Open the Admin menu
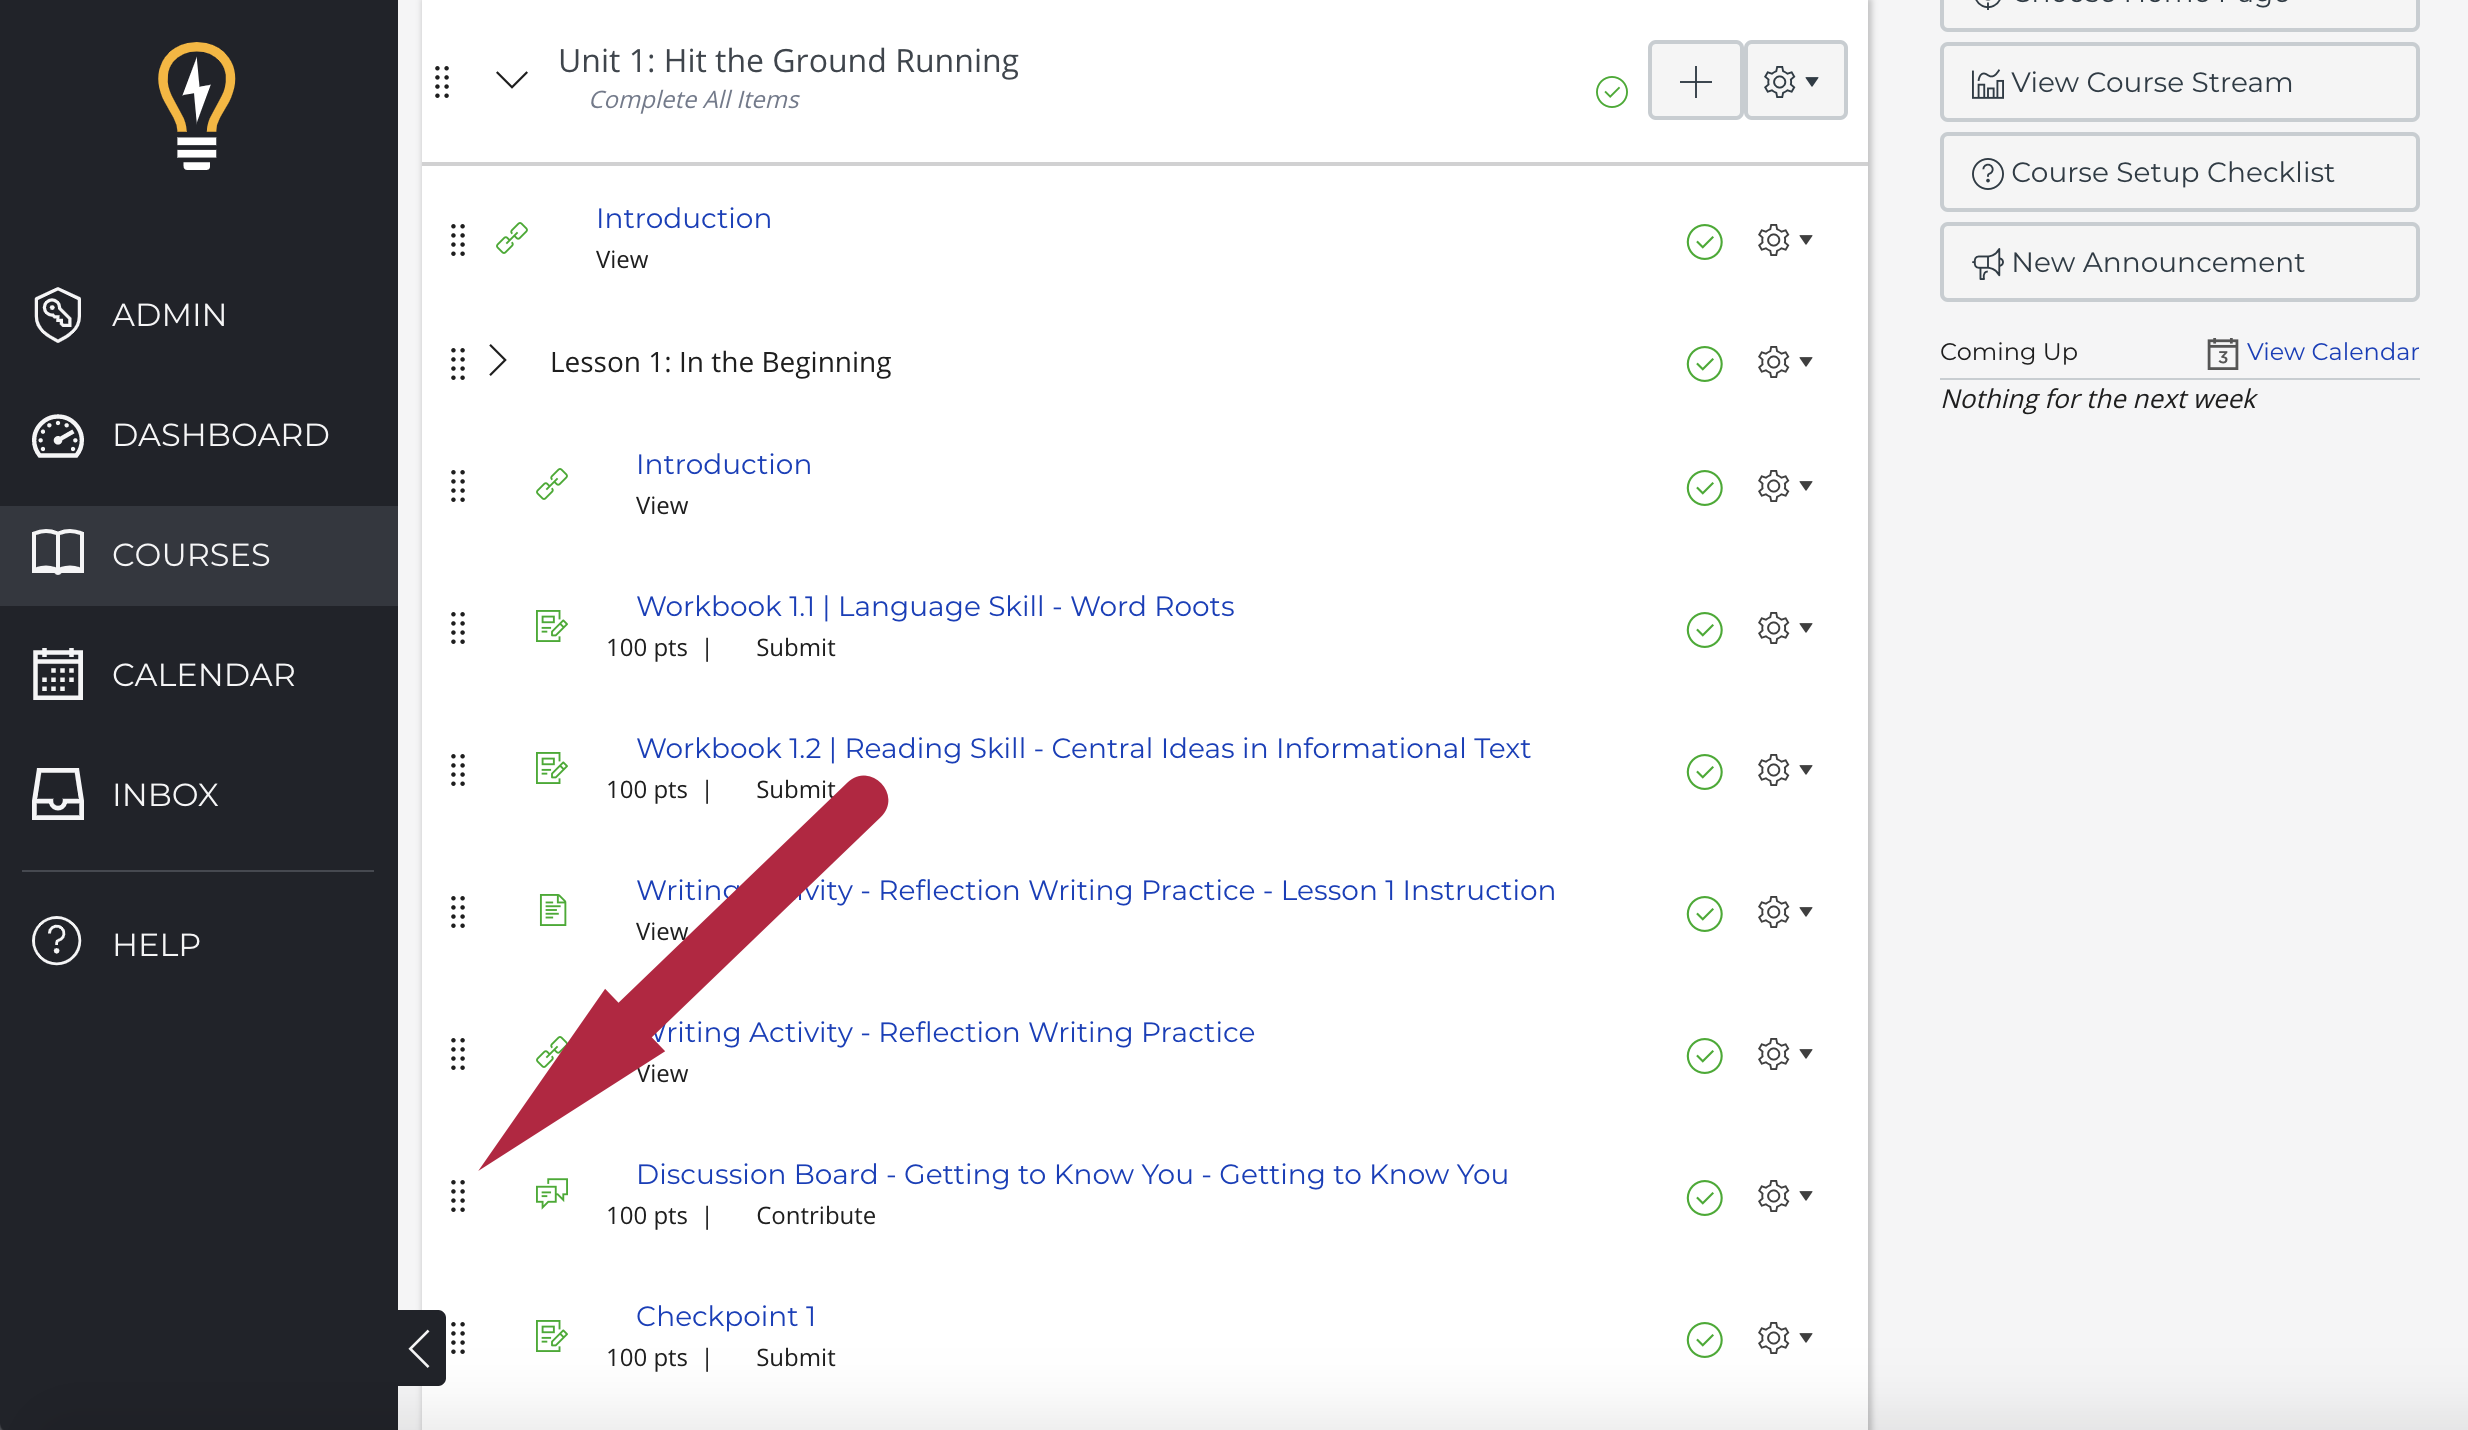The height and width of the screenshot is (1430, 2468). [199, 315]
